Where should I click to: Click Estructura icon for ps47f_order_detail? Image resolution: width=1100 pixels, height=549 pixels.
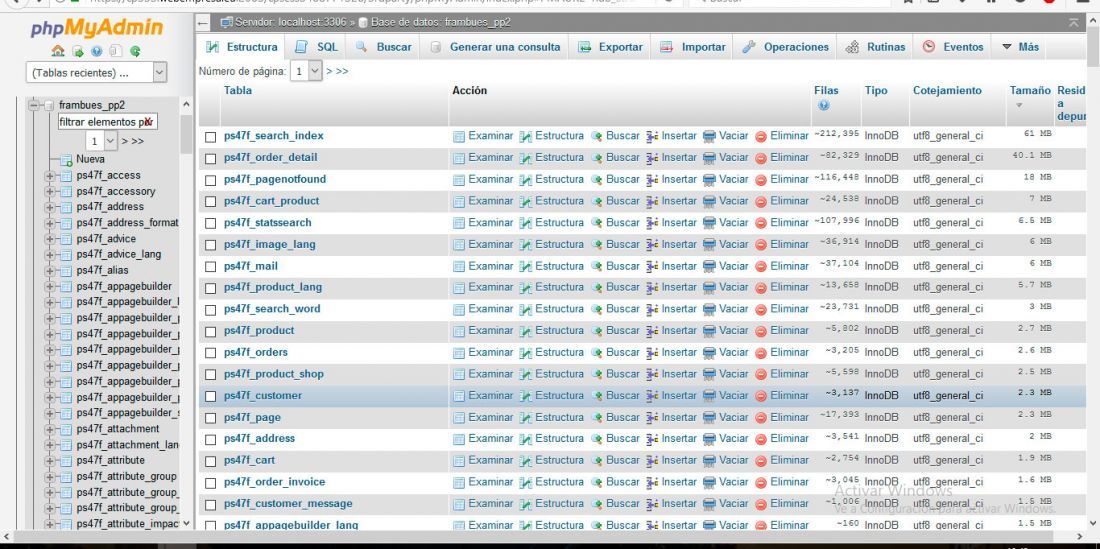[x=525, y=158]
